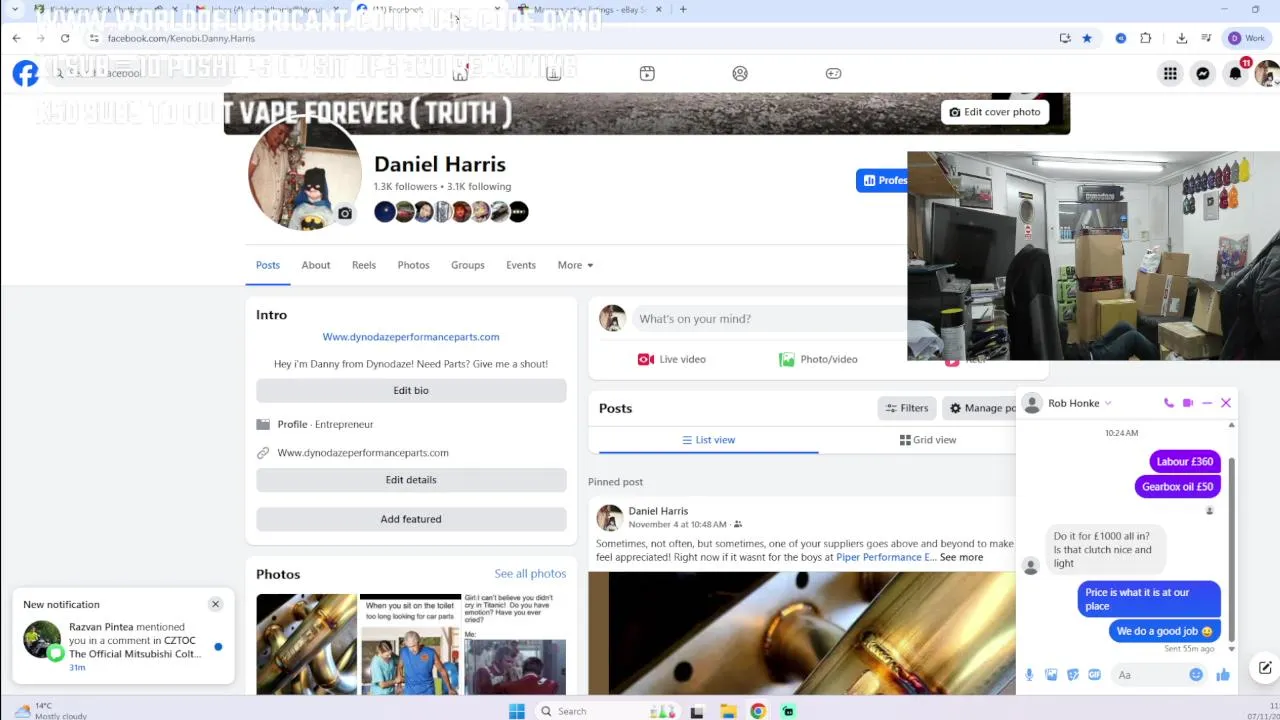Open the Www.dynodazeperformanceparts.com intro link
Image resolution: width=1280 pixels, height=720 pixels.
[411, 337]
